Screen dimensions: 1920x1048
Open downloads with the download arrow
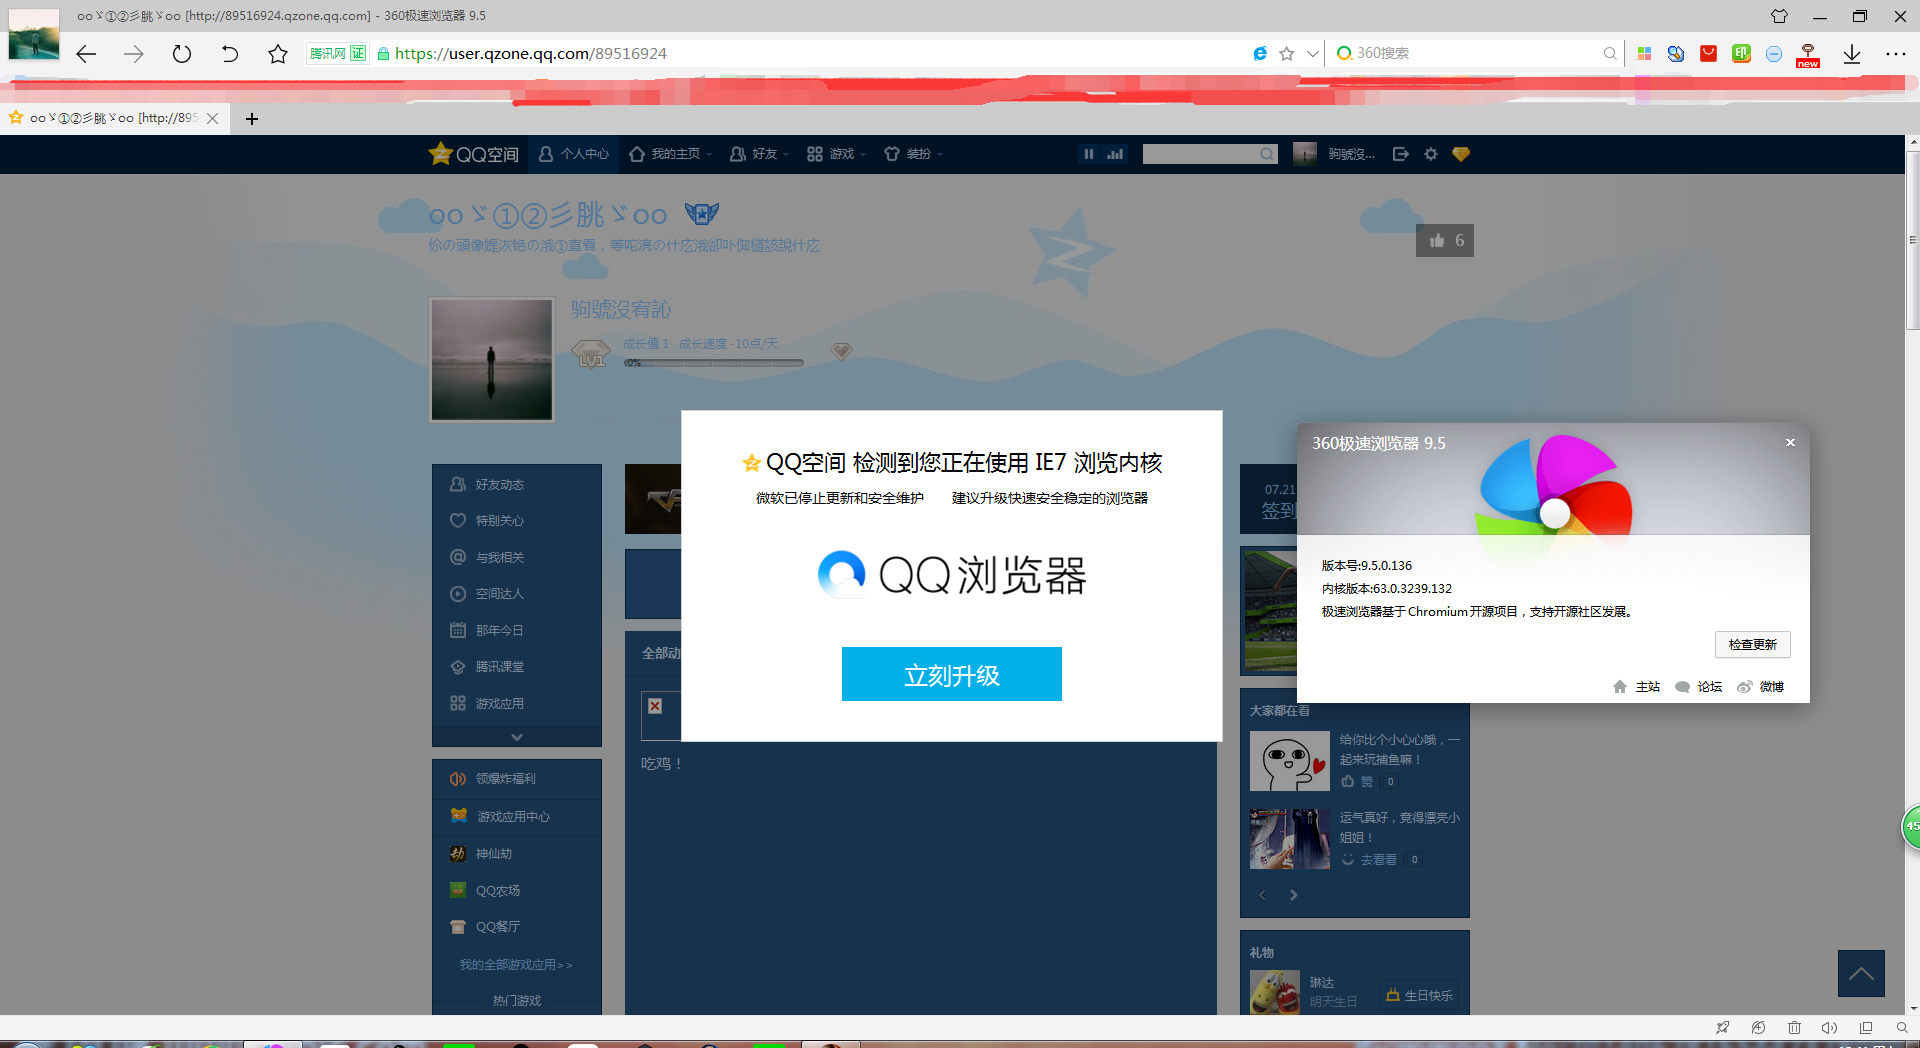1852,54
